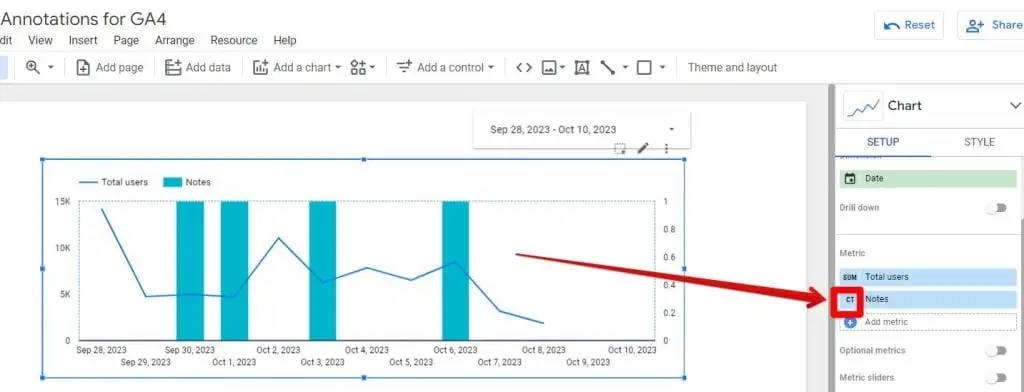The height and width of the screenshot is (392, 1024).
Task: Click the chart edit pencil icon
Action: [643, 148]
